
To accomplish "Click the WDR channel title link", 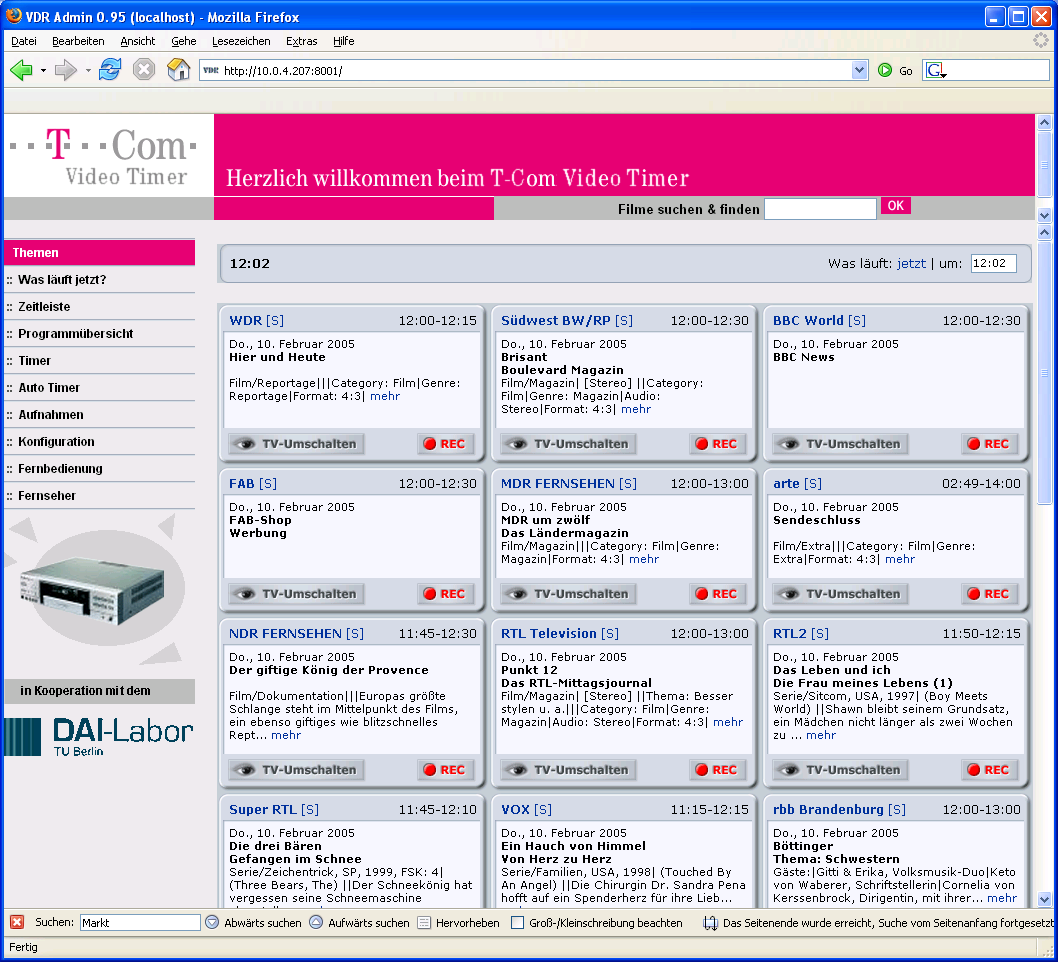I will (245, 320).
